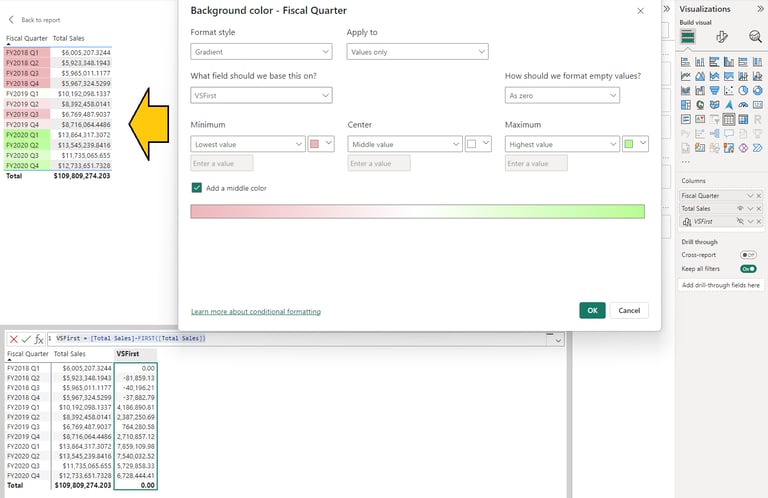Screen dimensions: 768x498
Task: Go Back to report
Action: 34,20
